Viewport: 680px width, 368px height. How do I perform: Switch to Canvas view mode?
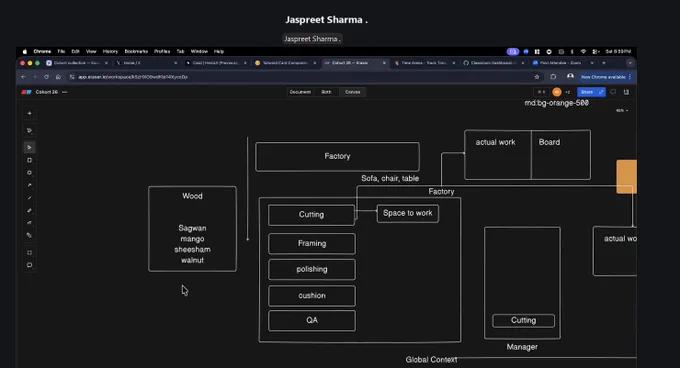(x=353, y=92)
